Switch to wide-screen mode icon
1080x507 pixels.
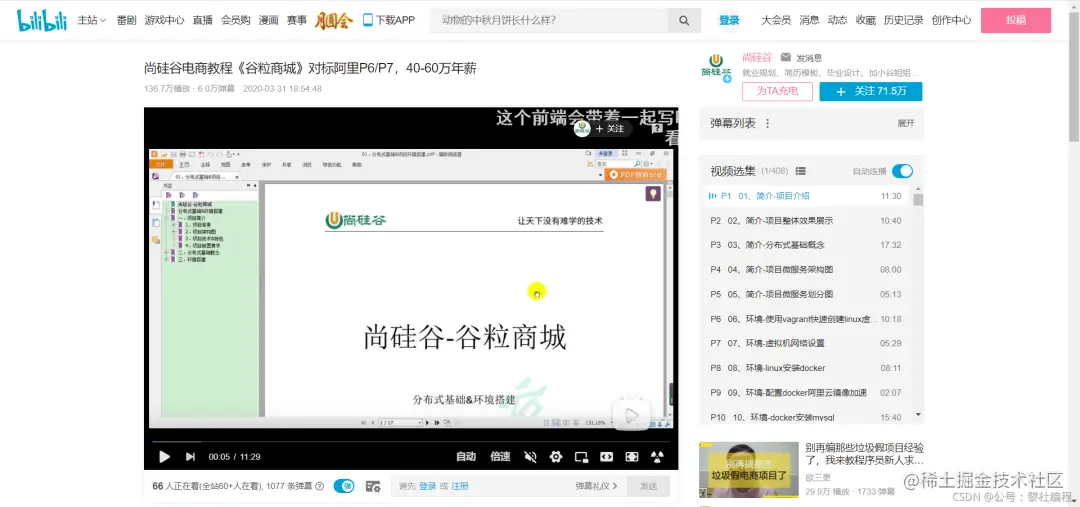[606, 456]
